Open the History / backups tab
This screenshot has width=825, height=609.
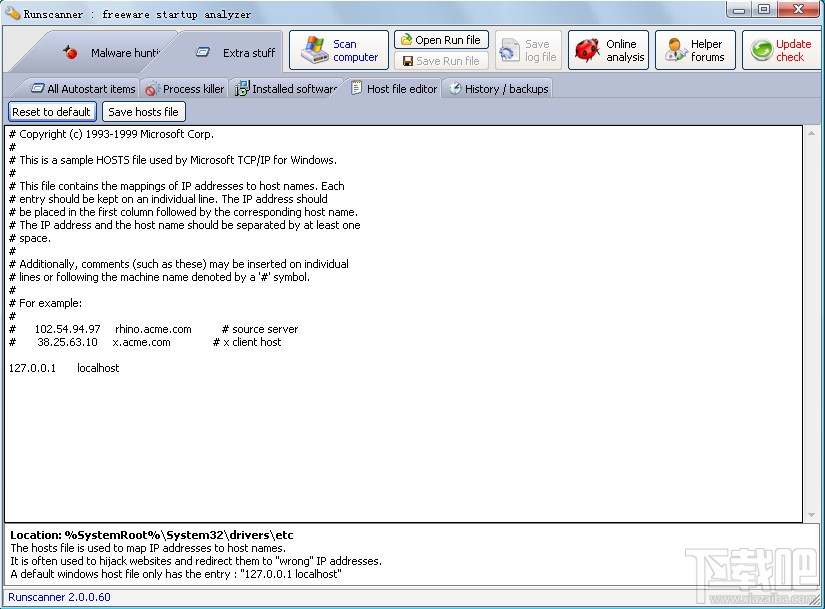pyautogui.click(x=498, y=88)
